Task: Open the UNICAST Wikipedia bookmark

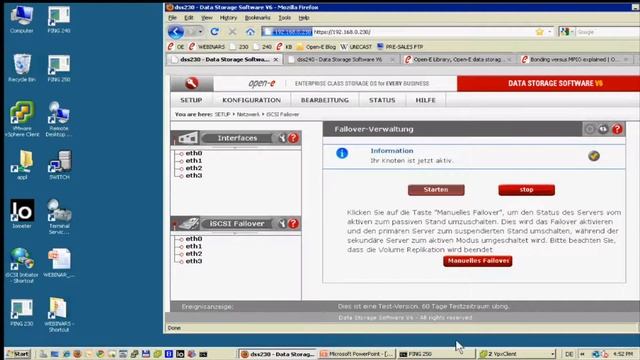Action: (356, 47)
